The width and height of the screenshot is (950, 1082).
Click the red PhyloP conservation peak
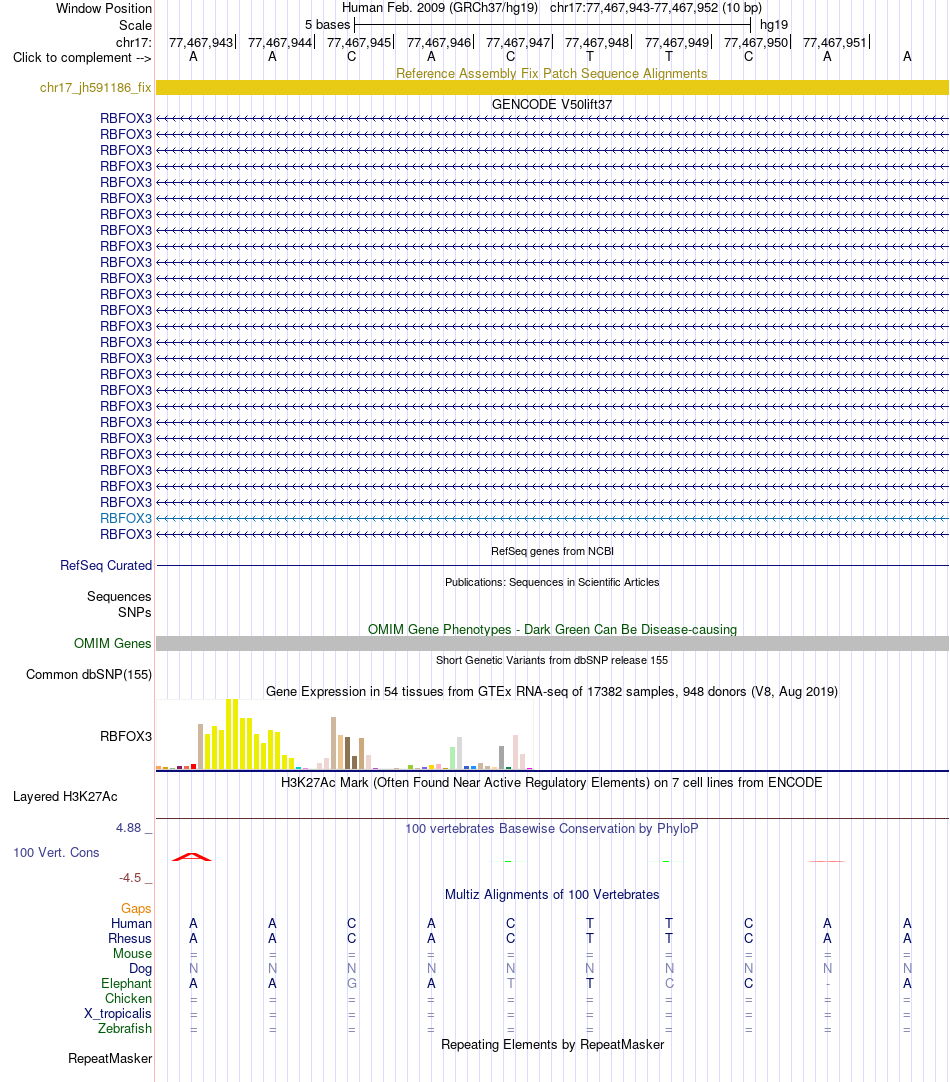tap(192, 857)
